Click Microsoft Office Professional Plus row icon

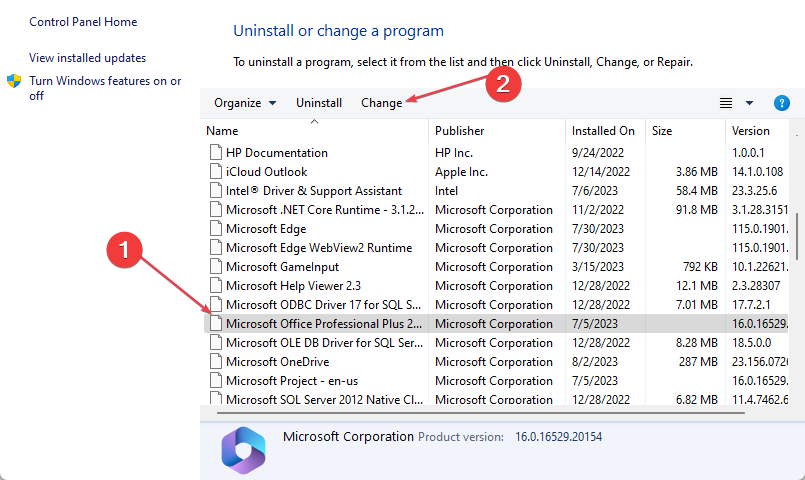pyautogui.click(x=216, y=323)
